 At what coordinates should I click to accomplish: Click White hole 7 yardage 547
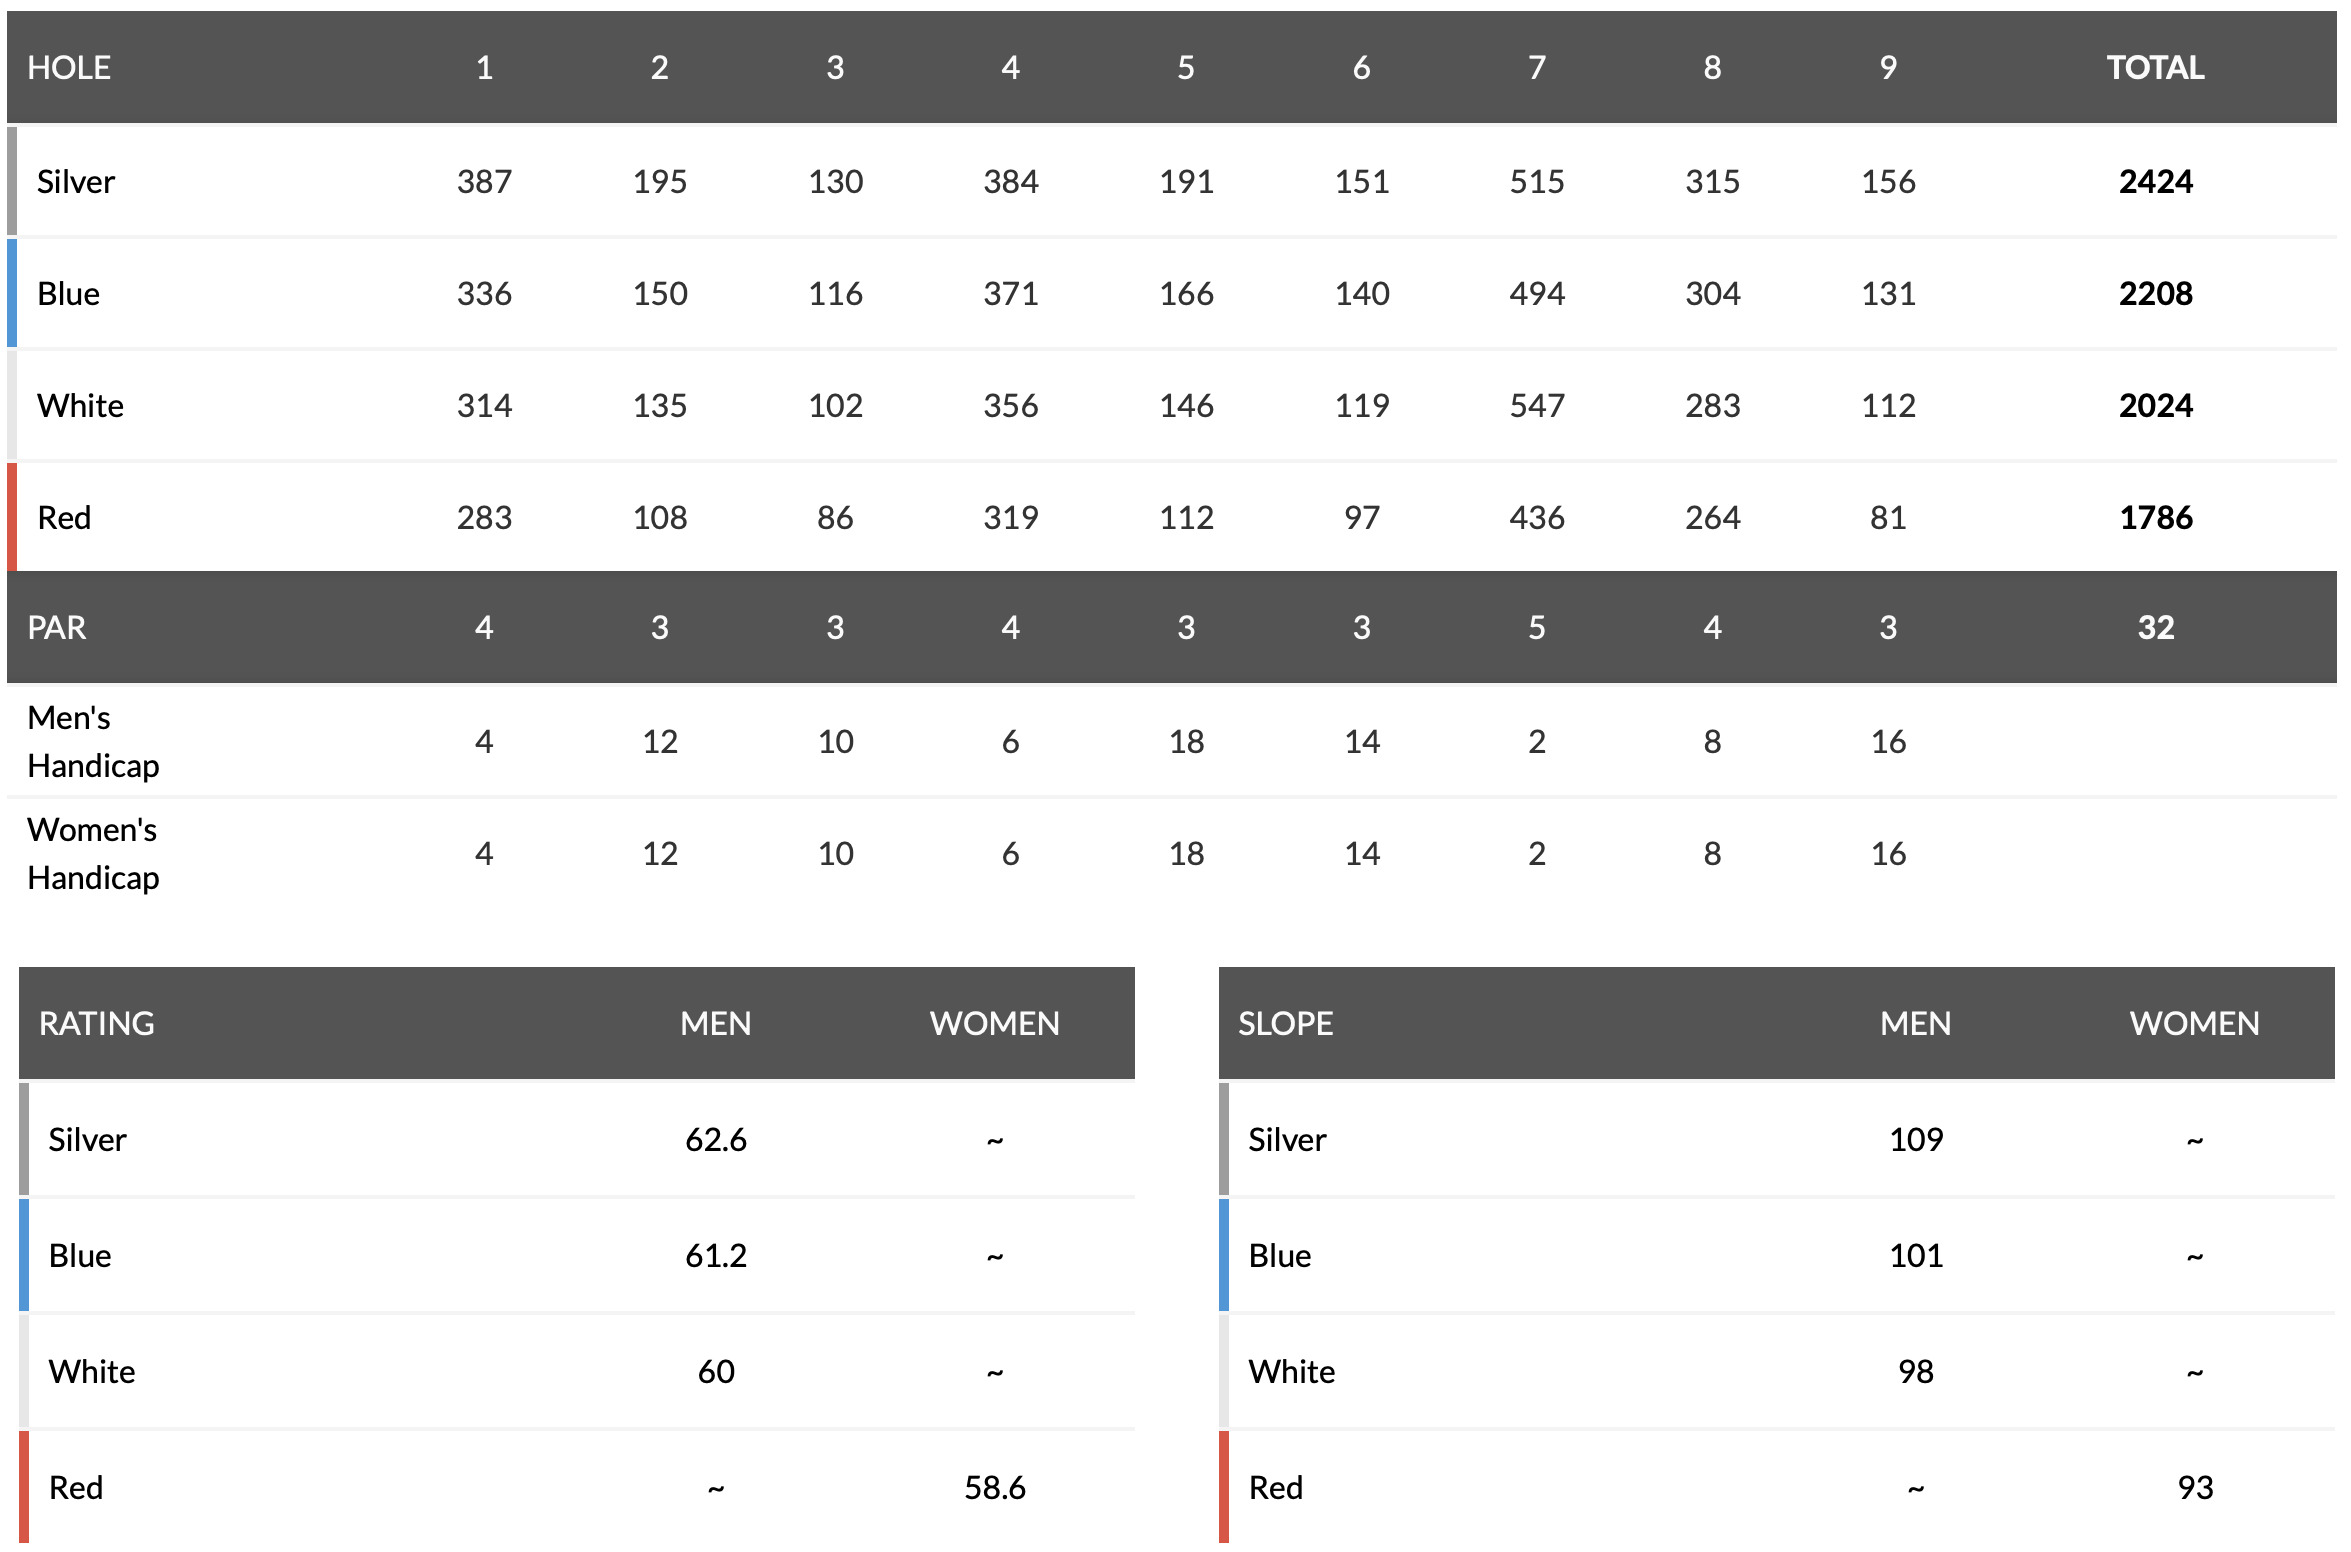click(x=1537, y=406)
